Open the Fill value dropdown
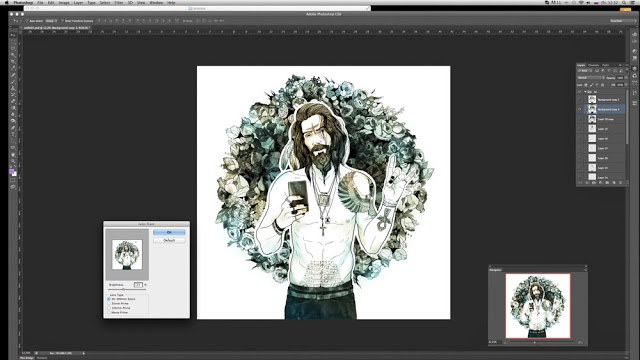This screenshot has width=640, height=360. pyautogui.click(x=626, y=84)
